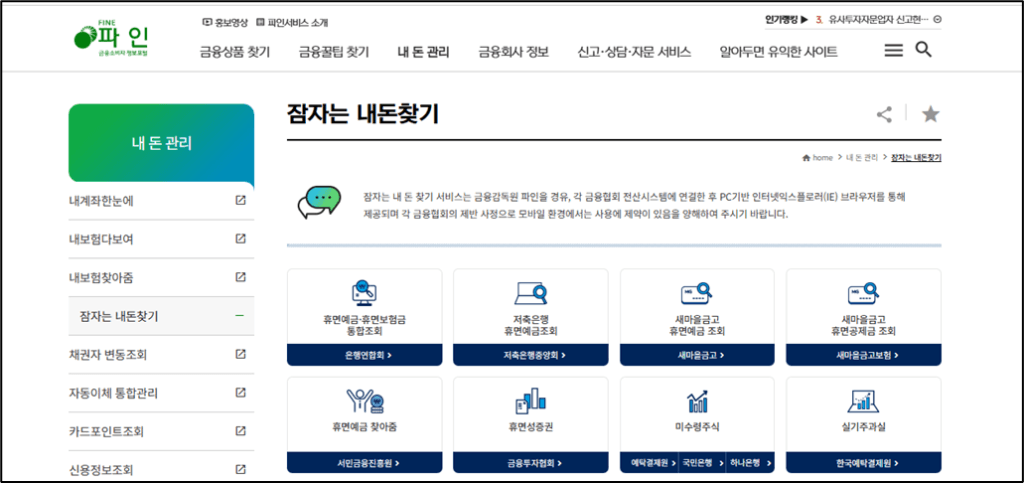Select 내계좌한눈에 in sidebar
Screen dimensions: 1024x483
[x=101, y=201]
